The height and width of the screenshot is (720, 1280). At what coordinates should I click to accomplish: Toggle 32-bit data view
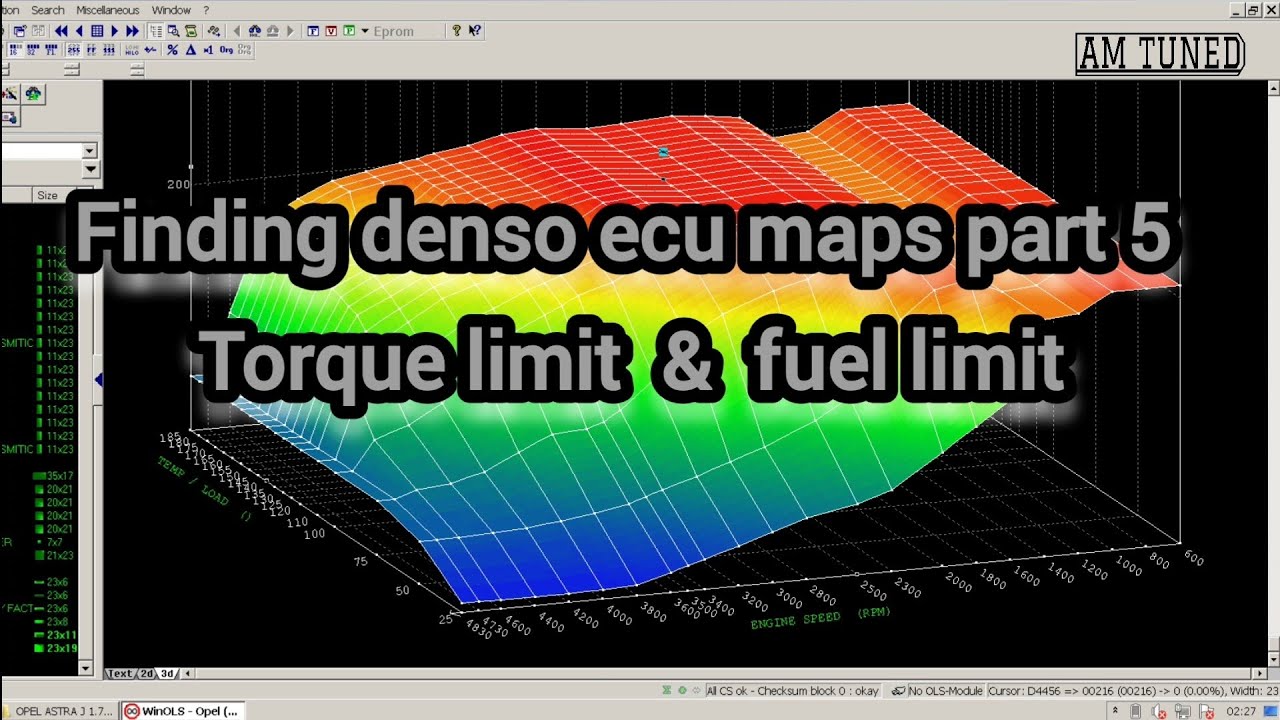[33, 49]
